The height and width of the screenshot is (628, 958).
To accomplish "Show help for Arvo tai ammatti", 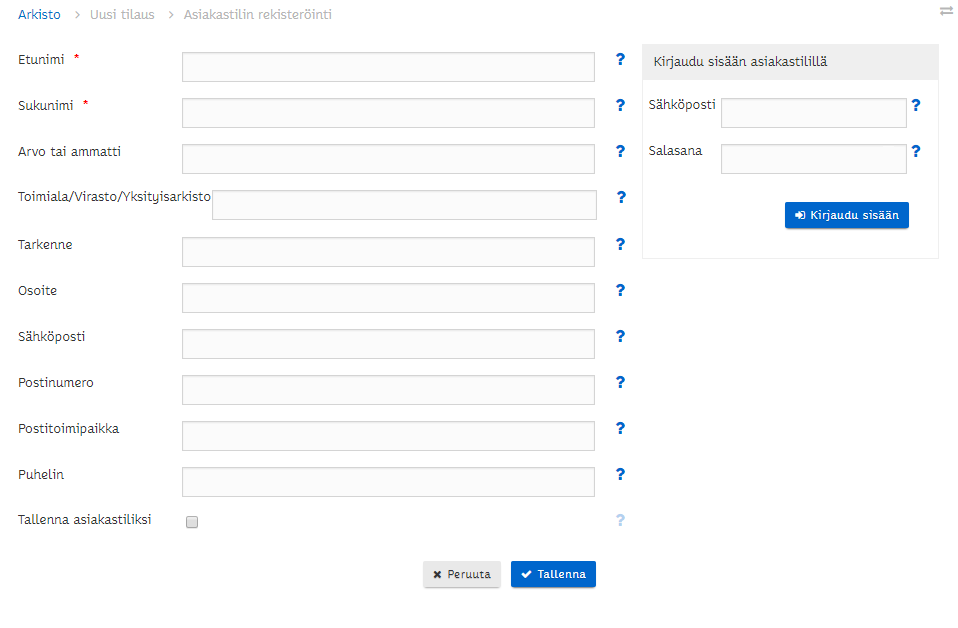I will (x=620, y=152).
